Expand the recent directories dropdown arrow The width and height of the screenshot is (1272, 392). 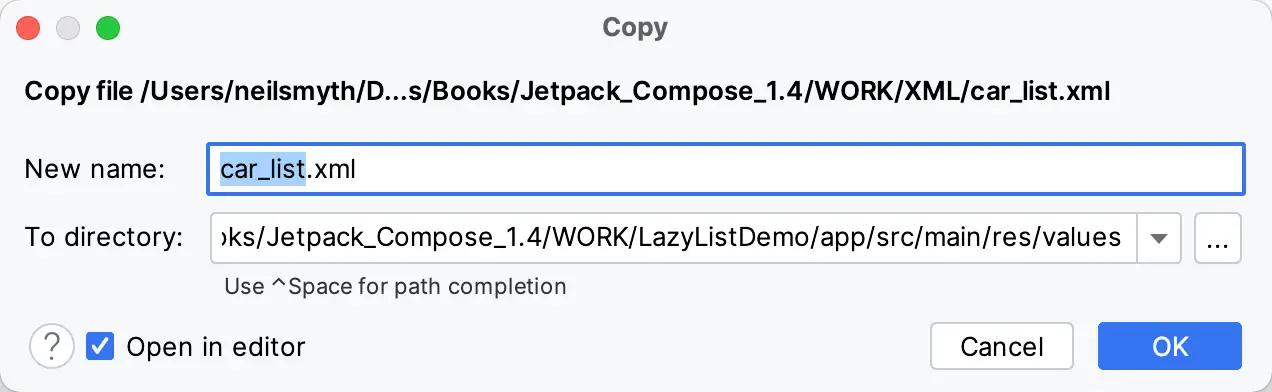(1159, 238)
